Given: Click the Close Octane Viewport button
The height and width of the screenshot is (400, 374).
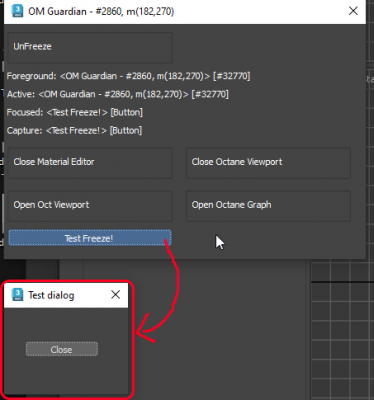Looking at the screenshot, I should (268, 163).
